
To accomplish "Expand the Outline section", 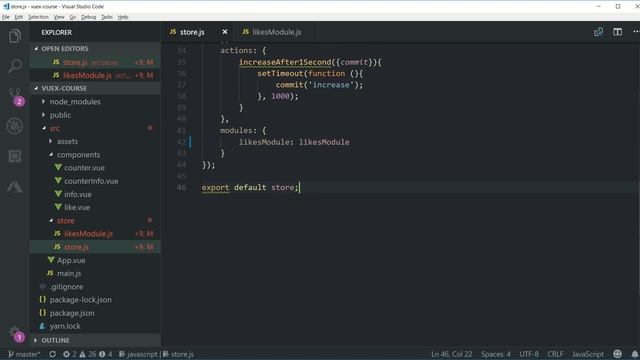I will pos(95,340).
